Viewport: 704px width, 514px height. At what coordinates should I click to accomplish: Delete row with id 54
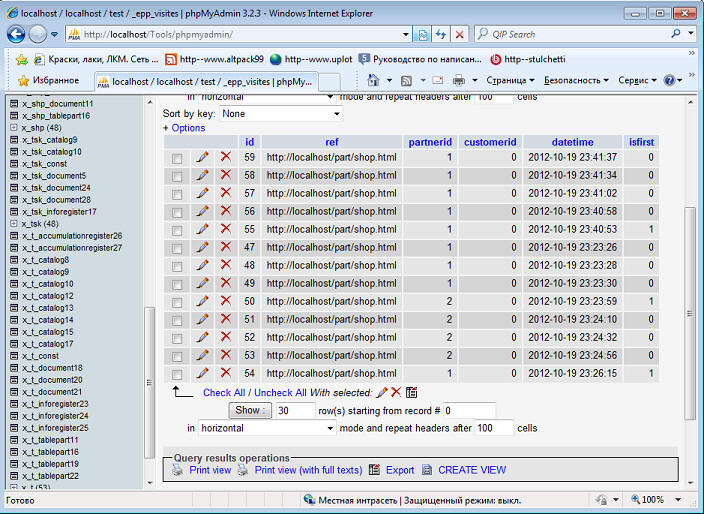tap(226, 373)
